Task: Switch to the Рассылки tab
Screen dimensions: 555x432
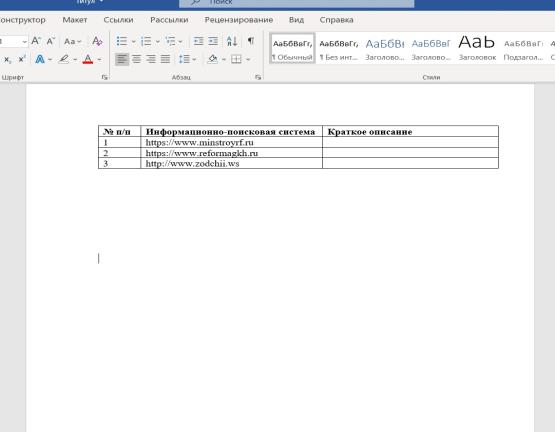Action: click(x=169, y=20)
